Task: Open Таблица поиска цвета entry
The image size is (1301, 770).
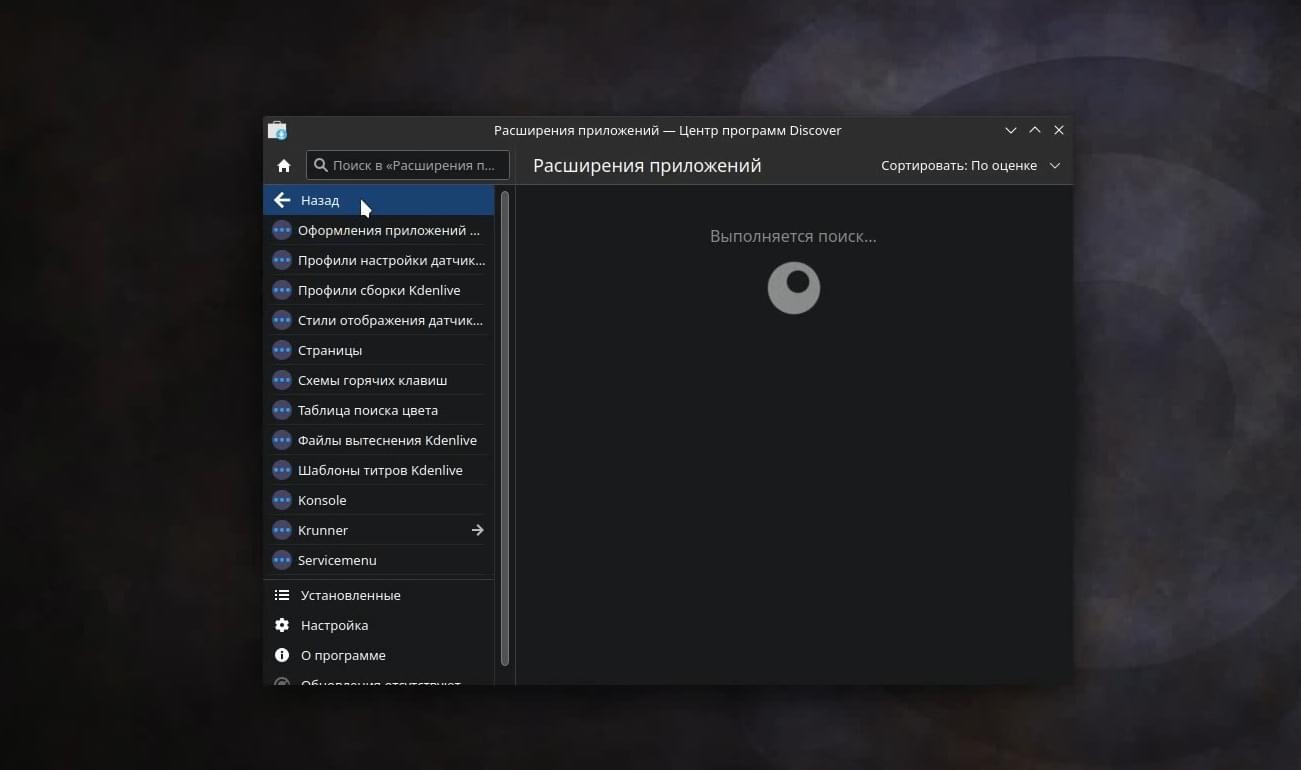Action: point(379,410)
